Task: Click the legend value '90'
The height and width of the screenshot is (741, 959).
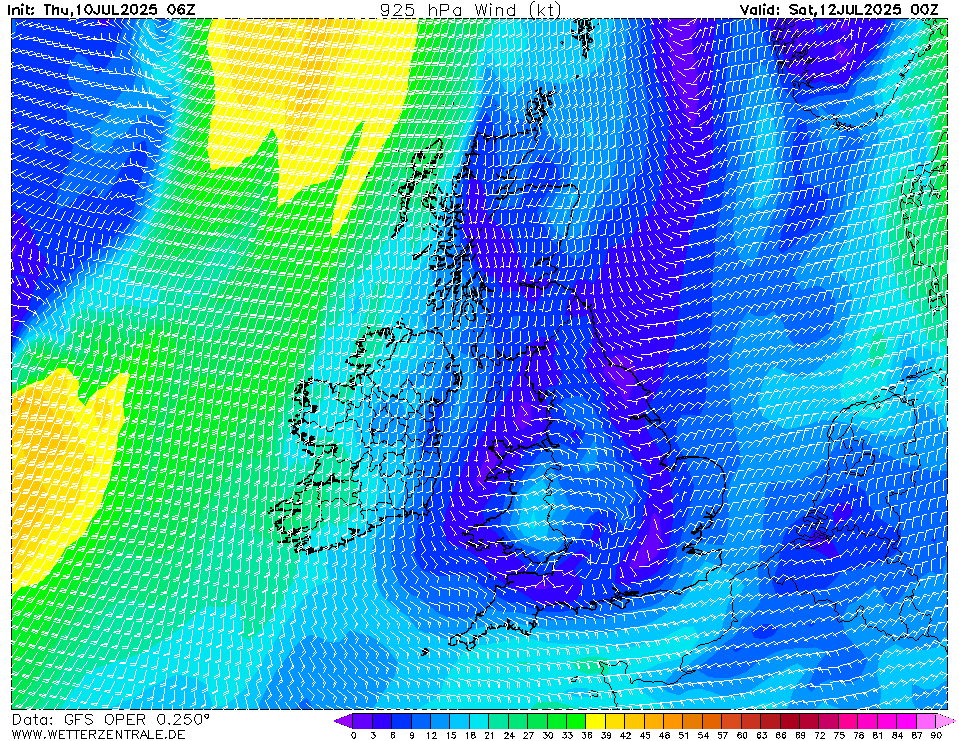Action: (x=936, y=735)
